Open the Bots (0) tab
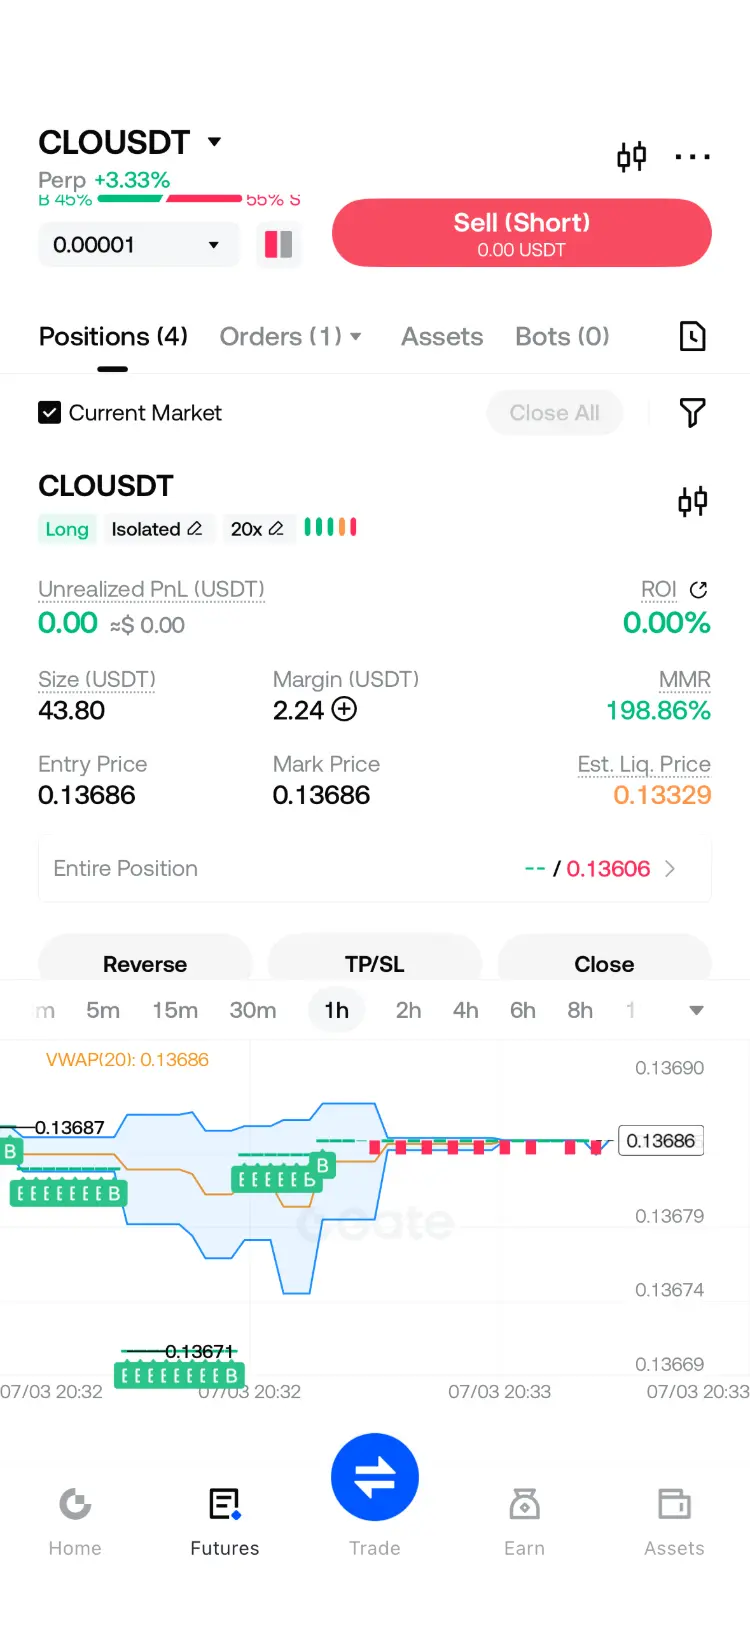 pos(562,337)
